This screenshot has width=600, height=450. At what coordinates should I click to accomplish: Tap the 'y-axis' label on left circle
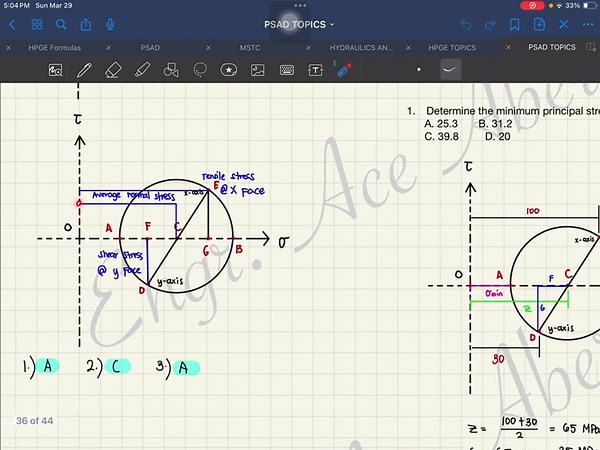click(170, 281)
